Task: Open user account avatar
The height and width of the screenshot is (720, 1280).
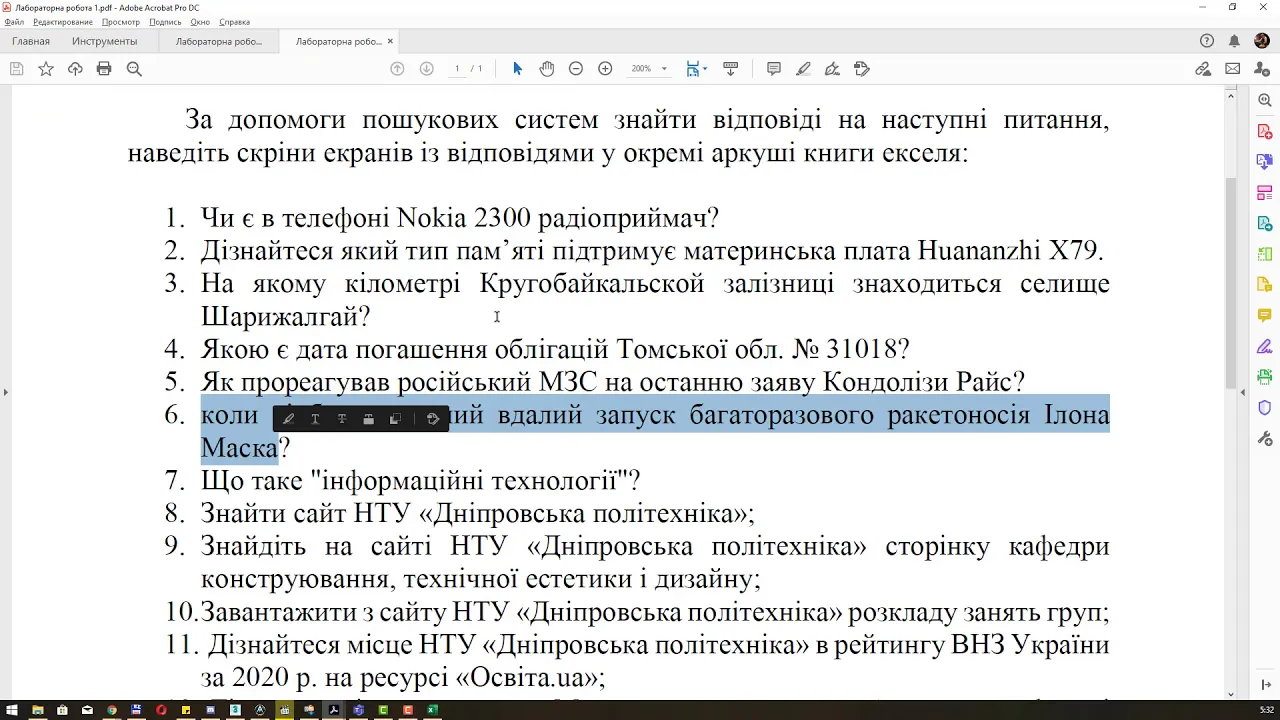Action: click(1262, 41)
